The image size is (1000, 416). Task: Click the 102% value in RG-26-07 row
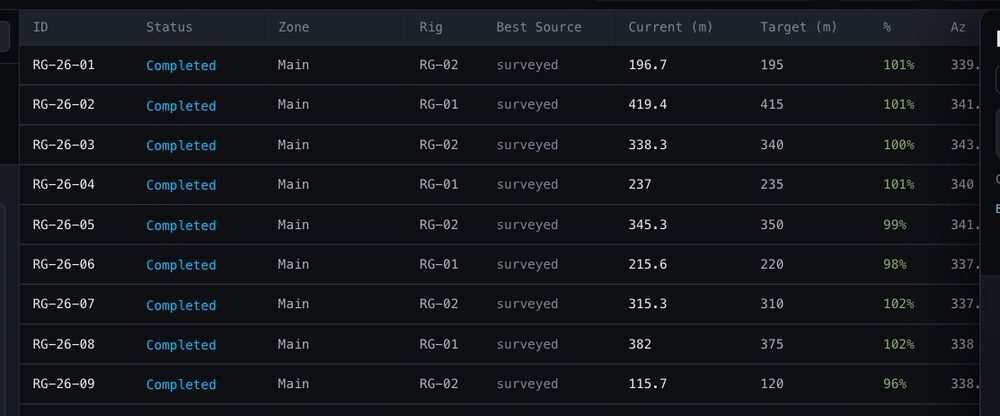pyautogui.click(x=899, y=304)
